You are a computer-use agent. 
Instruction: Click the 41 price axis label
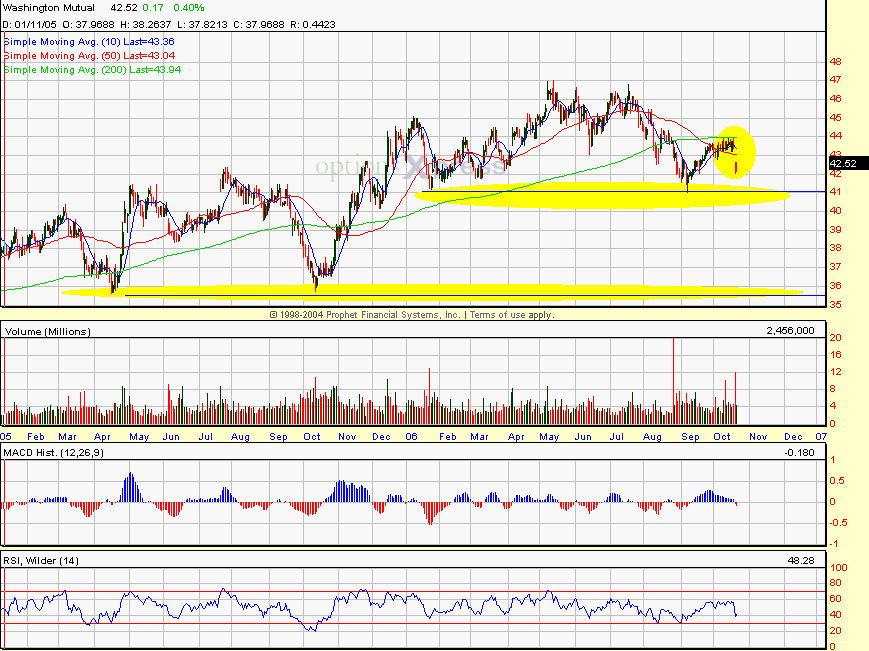tap(836, 192)
